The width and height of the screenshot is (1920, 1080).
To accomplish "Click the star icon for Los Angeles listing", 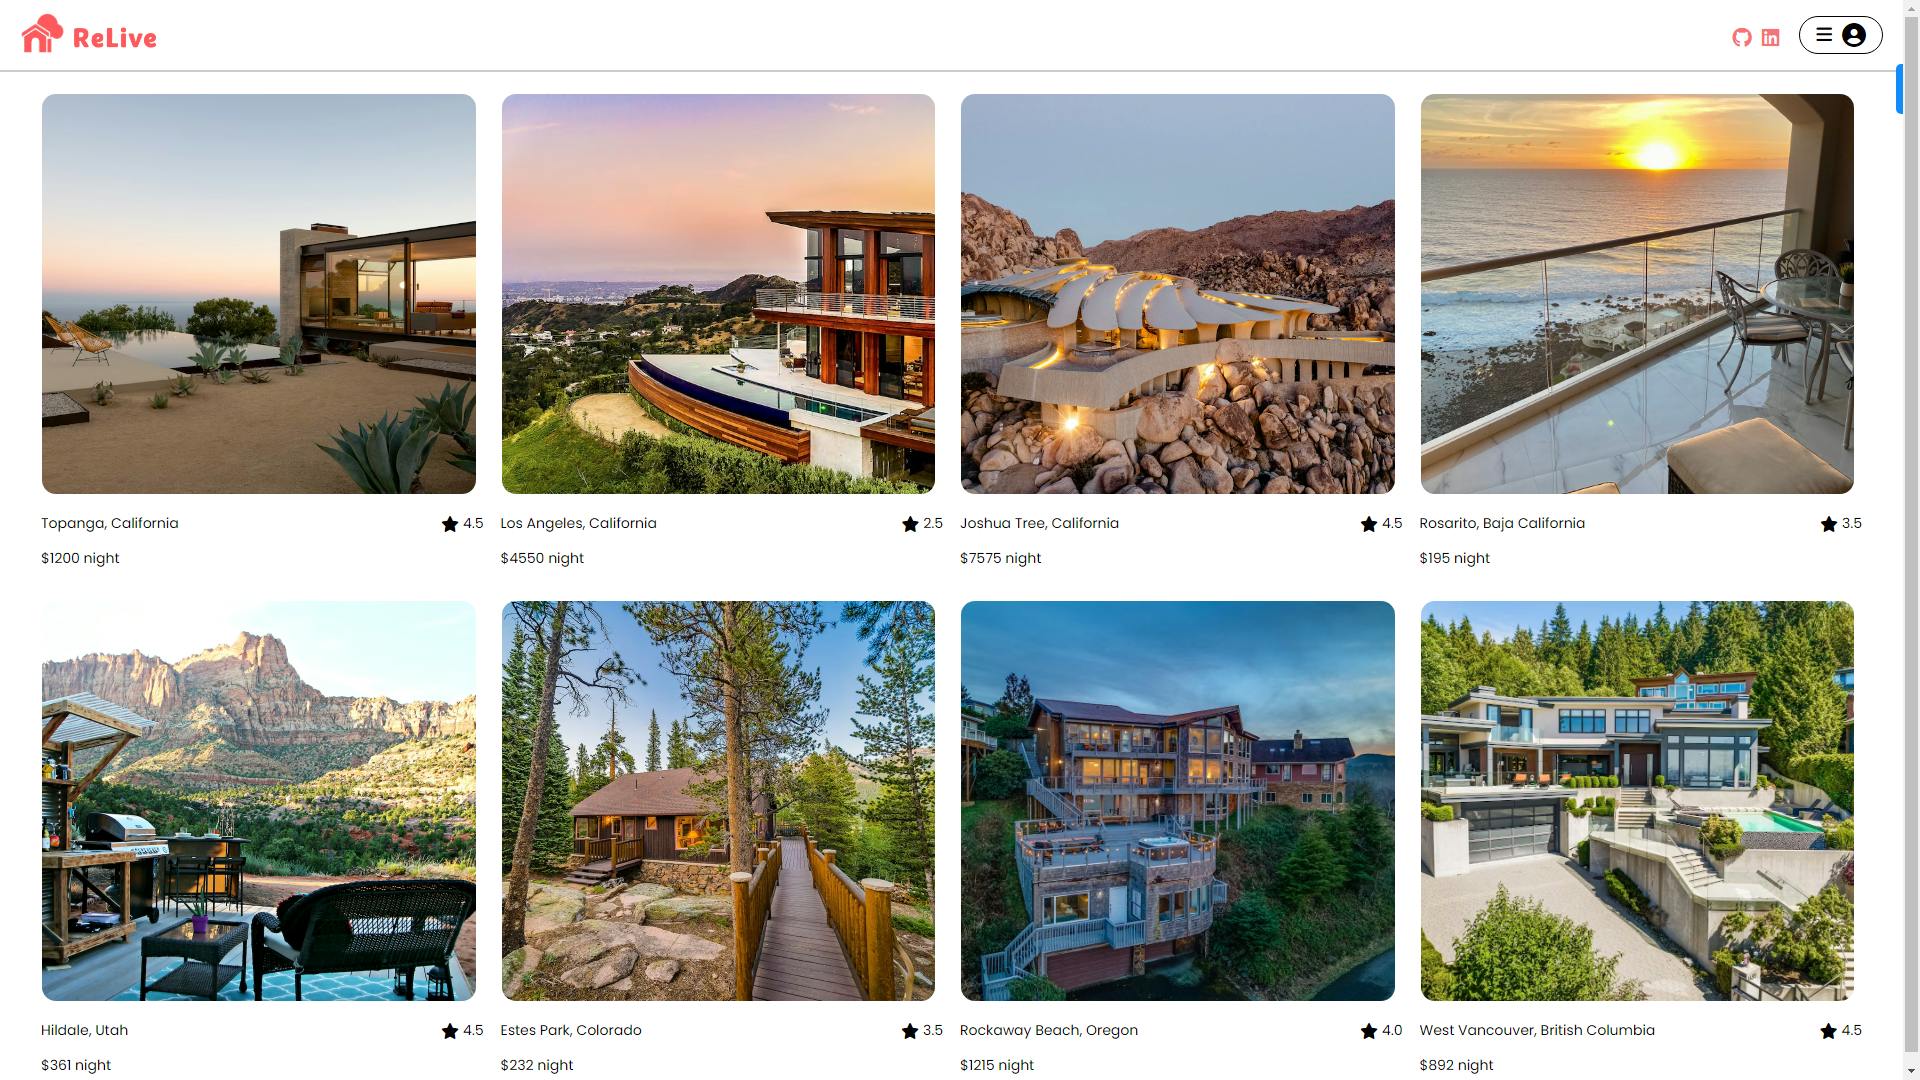I will click(x=910, y=524).
